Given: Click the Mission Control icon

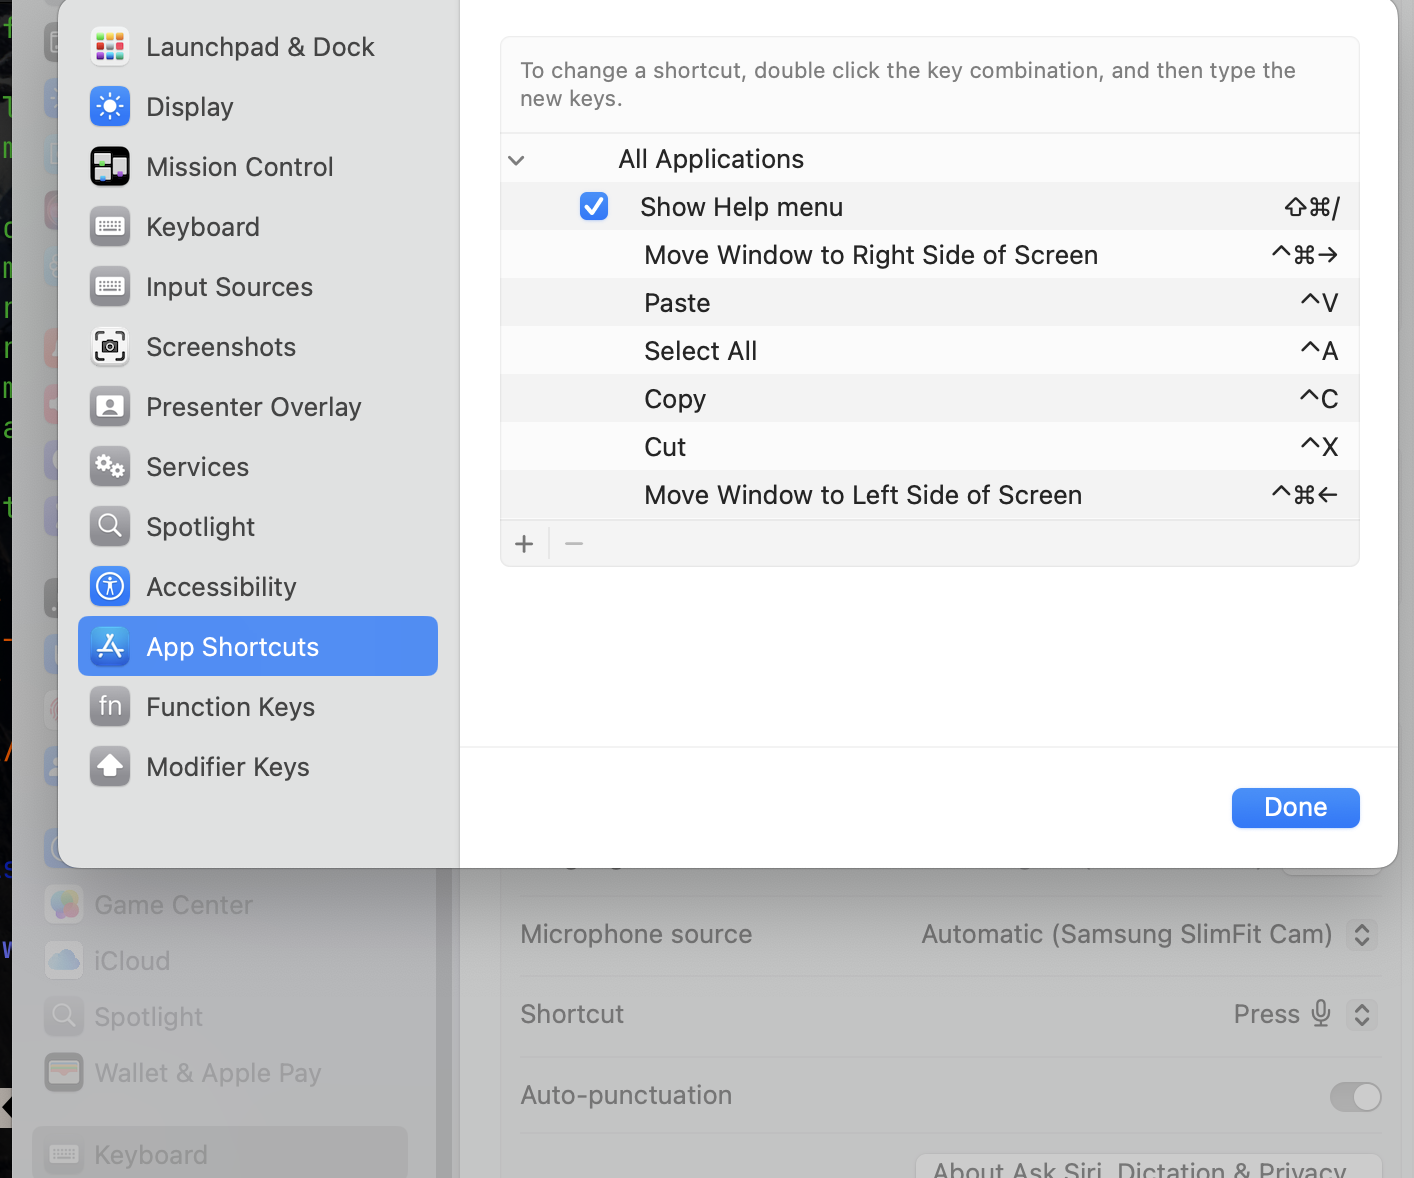Looking at the screenshot, I should click(110, 167).
